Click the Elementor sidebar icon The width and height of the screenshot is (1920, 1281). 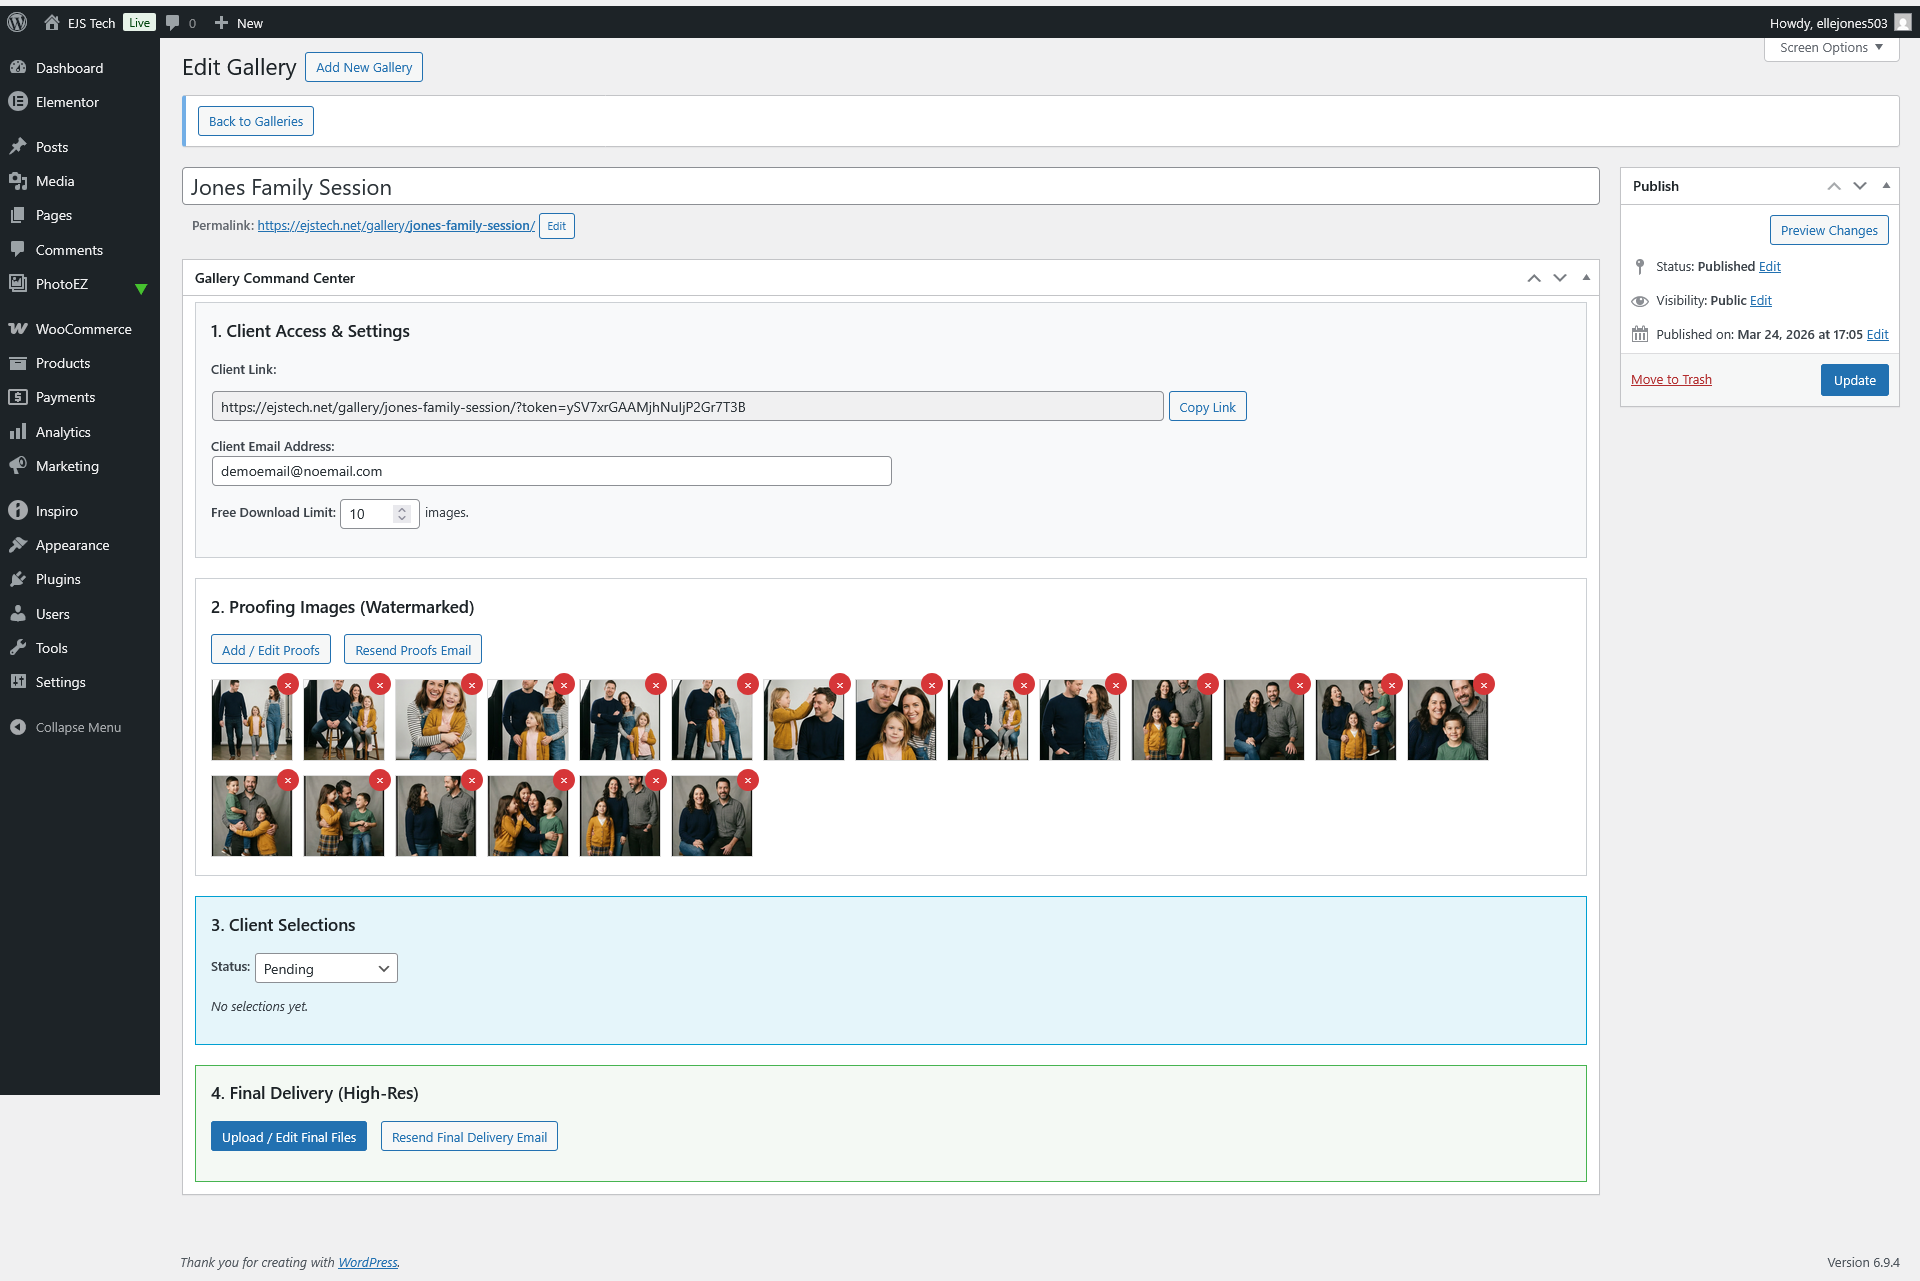pyautogui.click(x=18, y=102)
